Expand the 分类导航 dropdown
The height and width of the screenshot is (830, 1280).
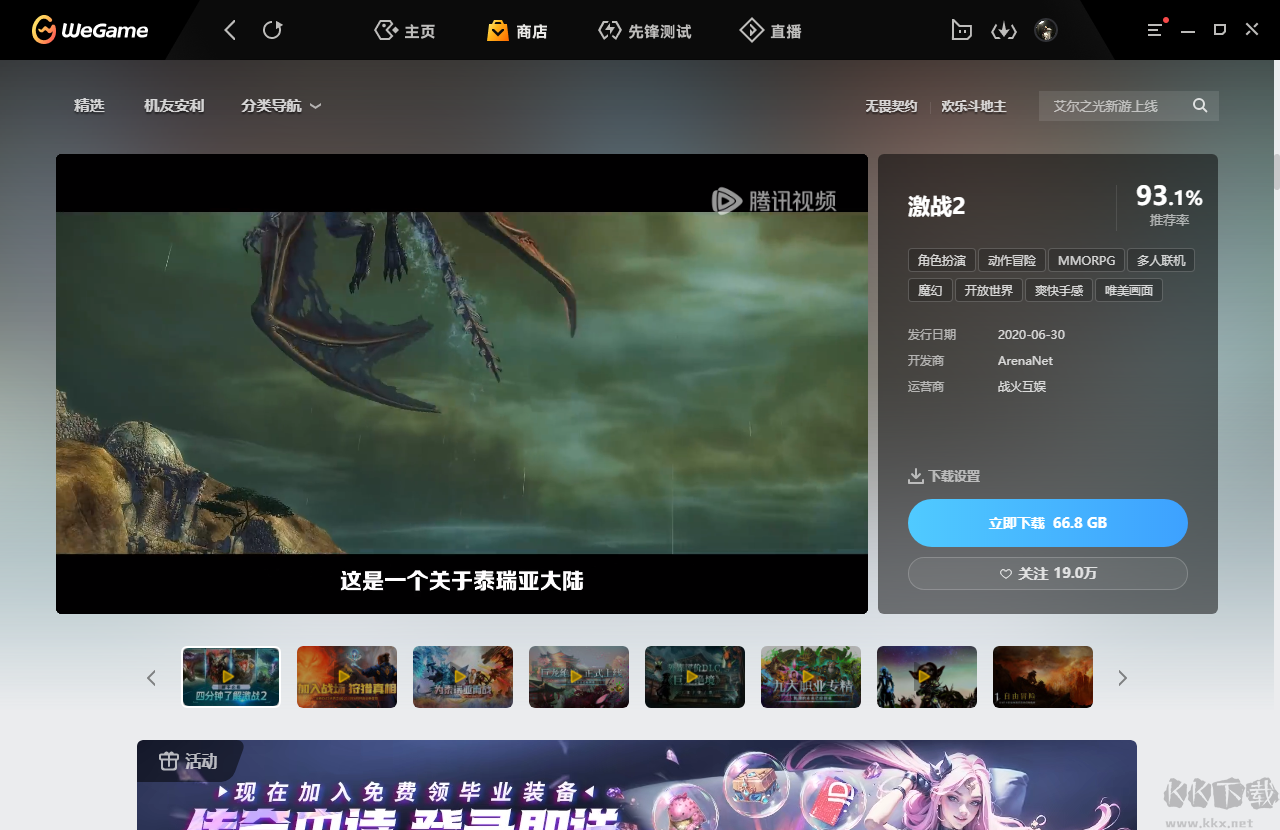click(x=281, y=106)
